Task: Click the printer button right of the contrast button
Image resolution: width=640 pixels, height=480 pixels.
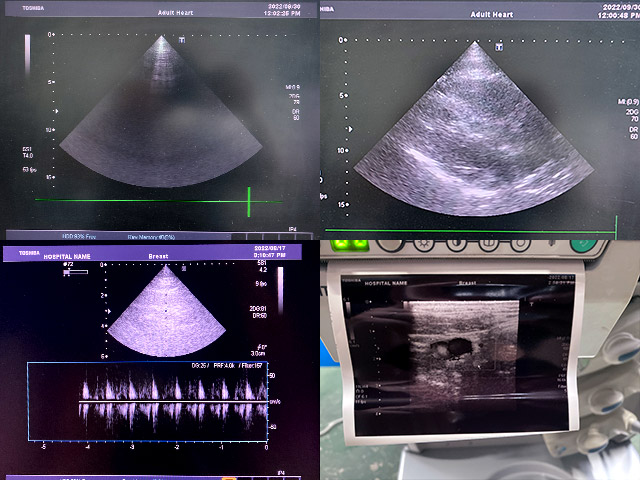Action: pyautogui.click(x=489, y=244)
